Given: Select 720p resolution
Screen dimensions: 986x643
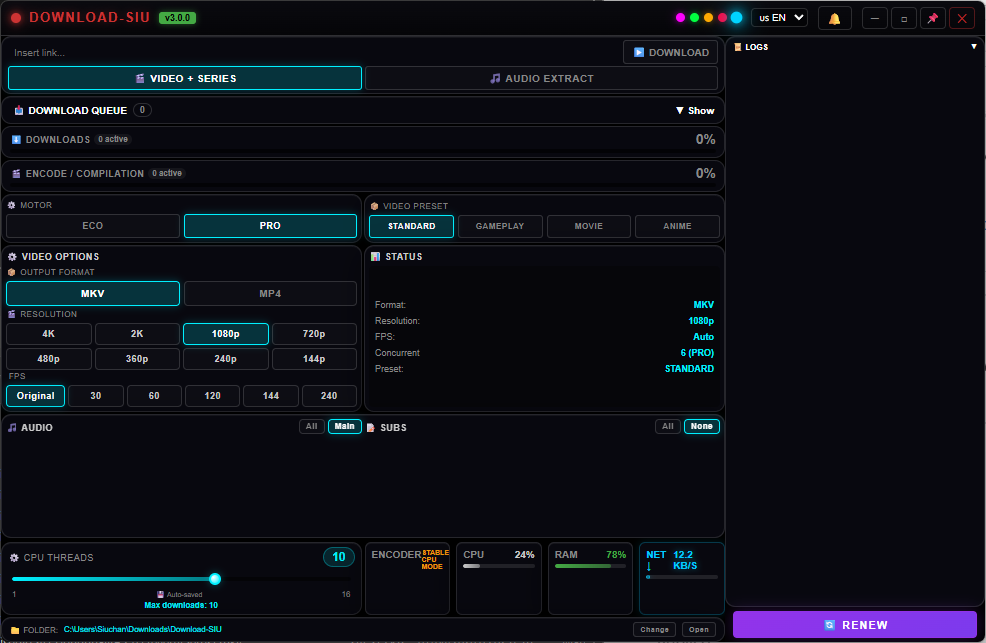Looking at the screenshot, I should [x=314, y=334].
